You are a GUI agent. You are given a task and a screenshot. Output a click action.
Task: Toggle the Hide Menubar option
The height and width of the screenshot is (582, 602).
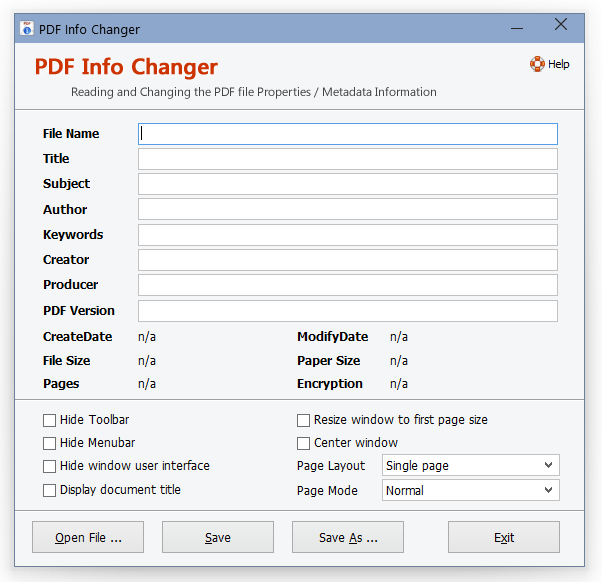[x=50, y=443]
